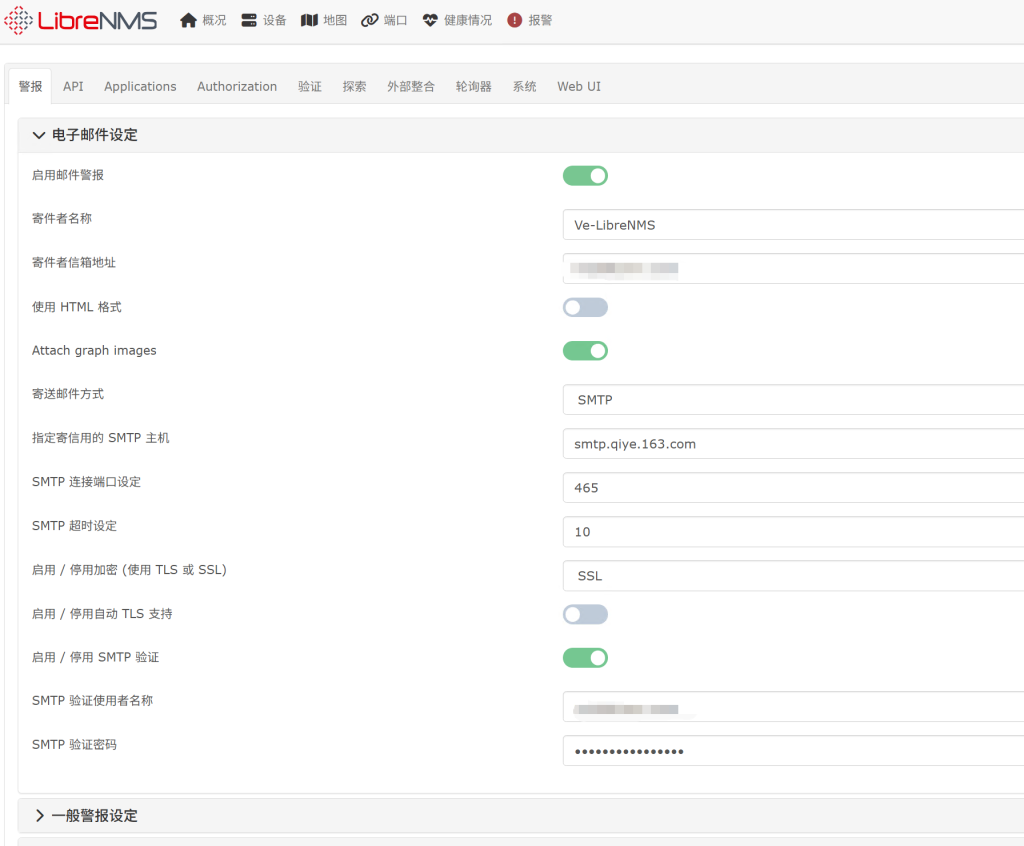Disable the 启用邮件警报 toggle
Image resolution: width=1024 pixels, height=846 pixels.
click(585, 176)
